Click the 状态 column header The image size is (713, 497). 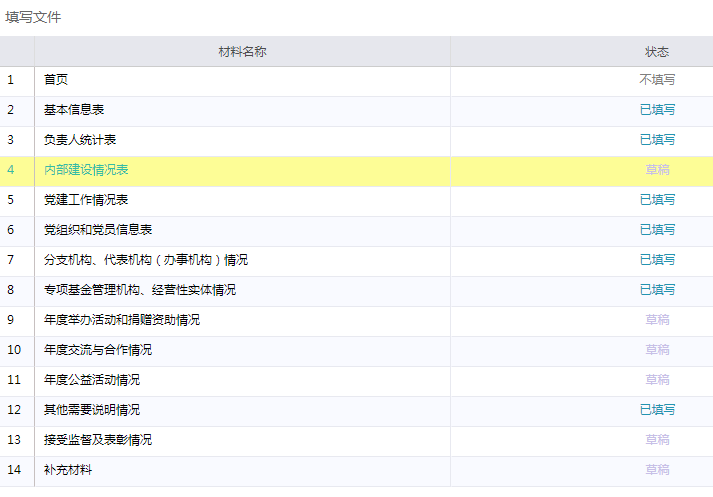pyautogui.click(x=657, y=51)
